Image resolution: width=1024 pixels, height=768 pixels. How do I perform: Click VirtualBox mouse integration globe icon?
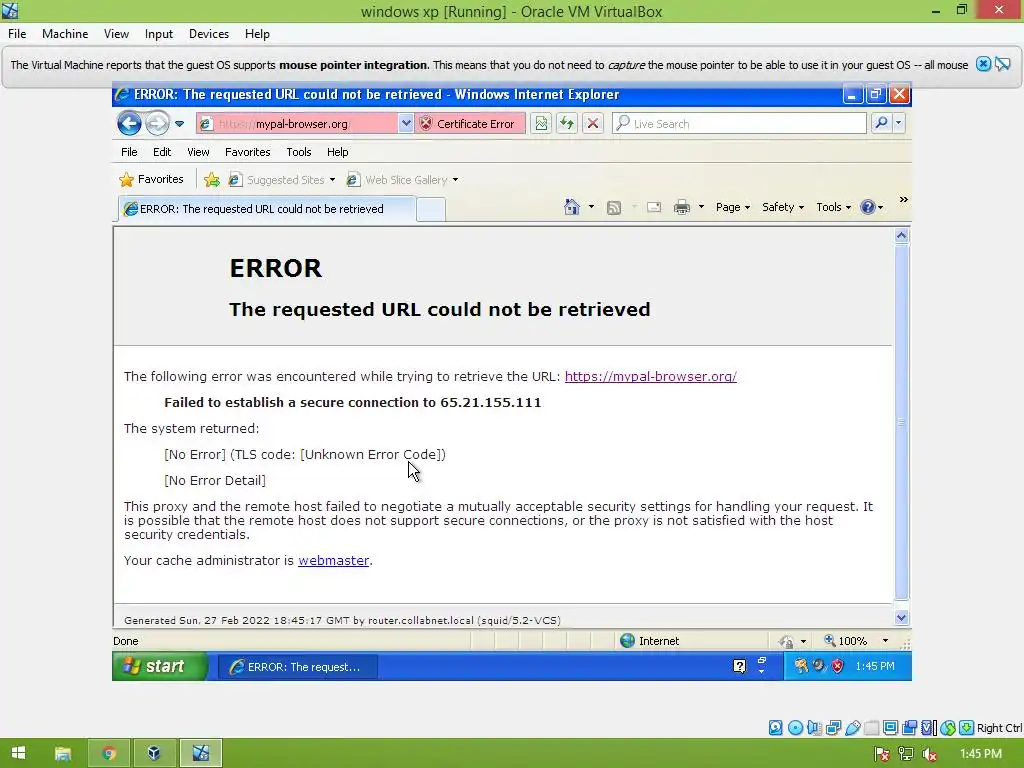(x=948, y=728)
